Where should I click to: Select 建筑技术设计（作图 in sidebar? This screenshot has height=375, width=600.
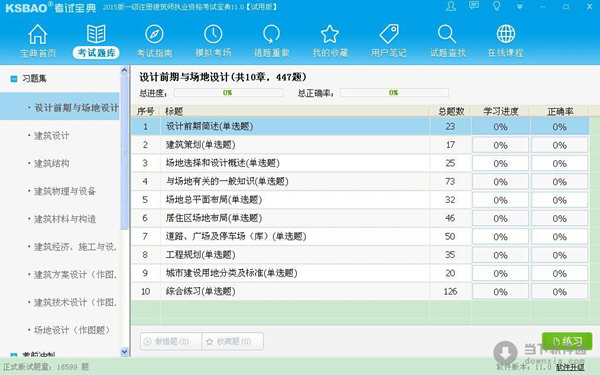click(75, 303)
